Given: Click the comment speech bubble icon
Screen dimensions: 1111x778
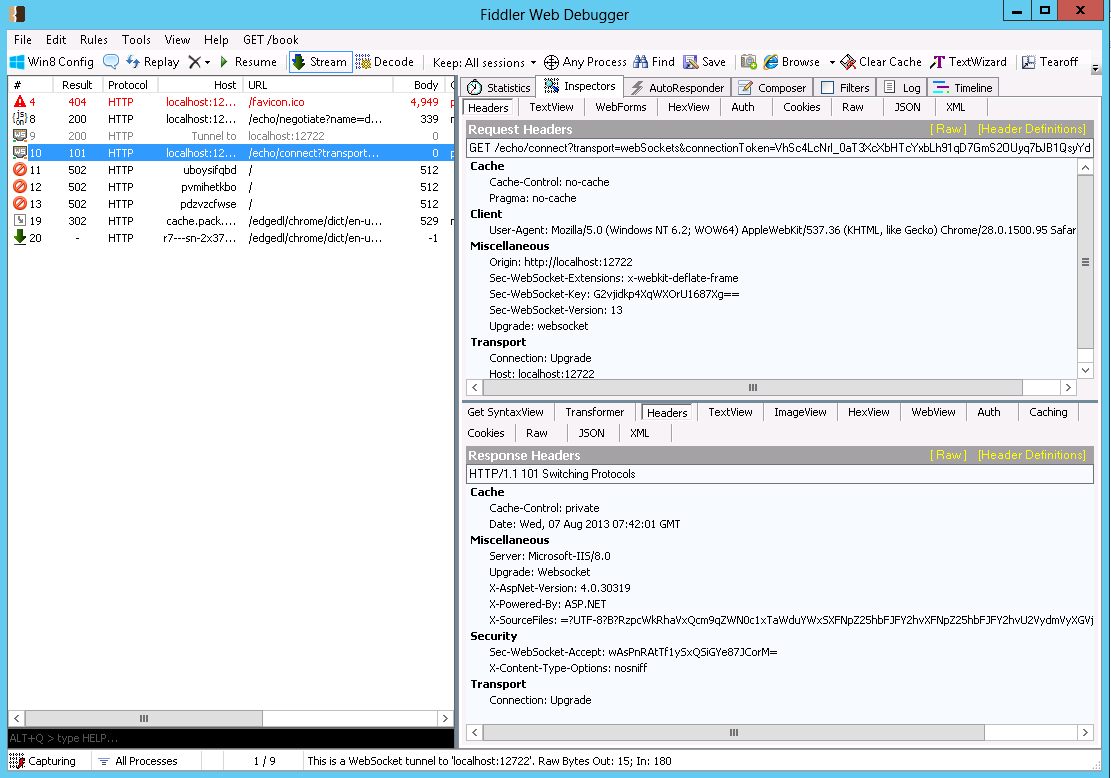Looking at the screenshot, I should click(111, 62).
